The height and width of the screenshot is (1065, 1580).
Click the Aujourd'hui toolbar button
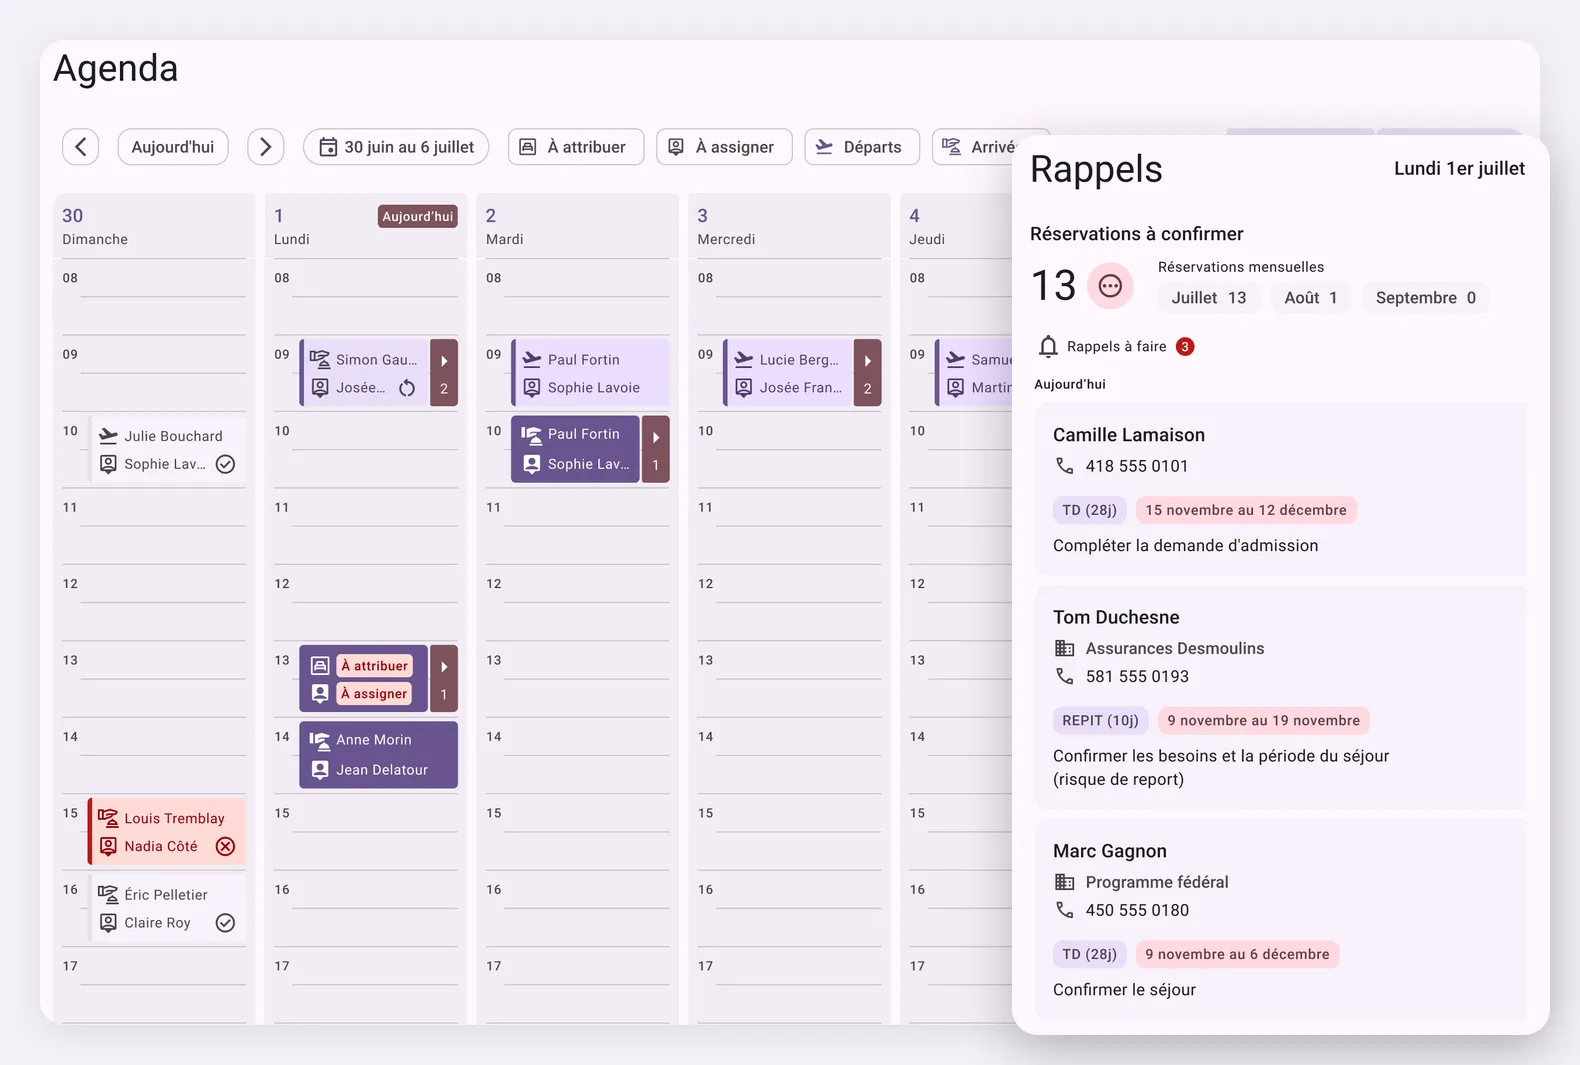pos(173,147)
